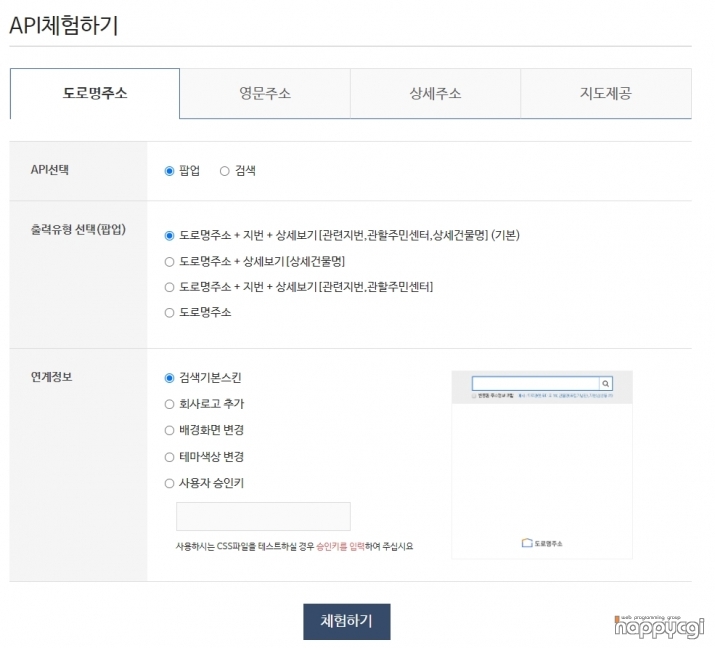Click the 체험하기 button
Screen dimensions: 715x648
pyautogui.click(x=347, y=622)
